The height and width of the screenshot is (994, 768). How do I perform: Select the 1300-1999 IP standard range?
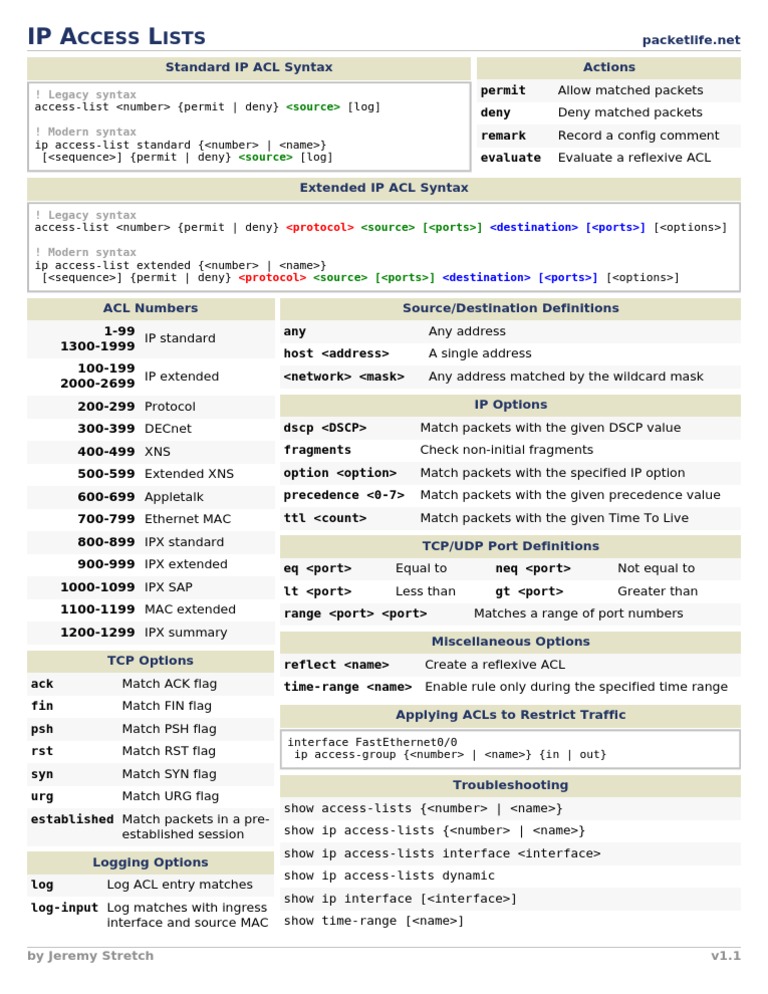98,346
